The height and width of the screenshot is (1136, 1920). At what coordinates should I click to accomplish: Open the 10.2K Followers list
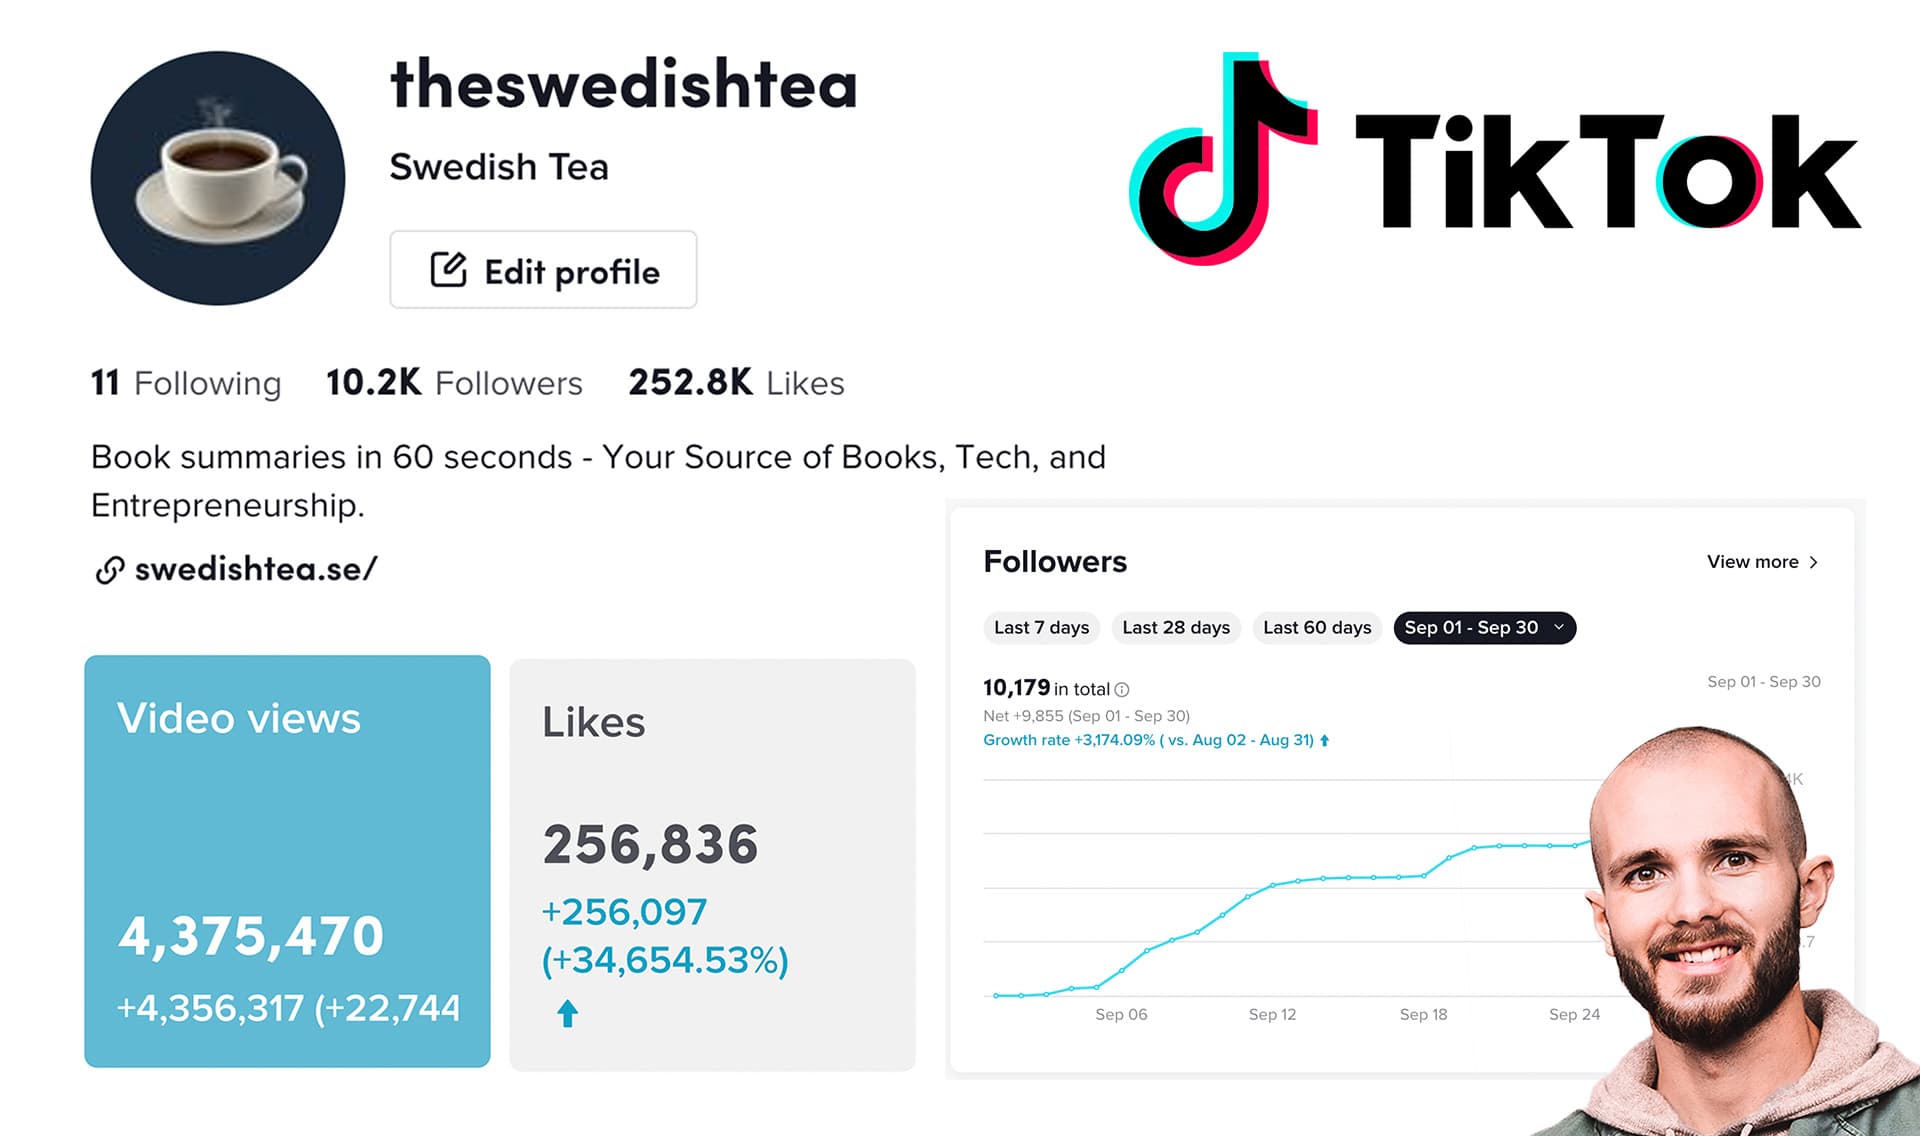click(454, 383)
